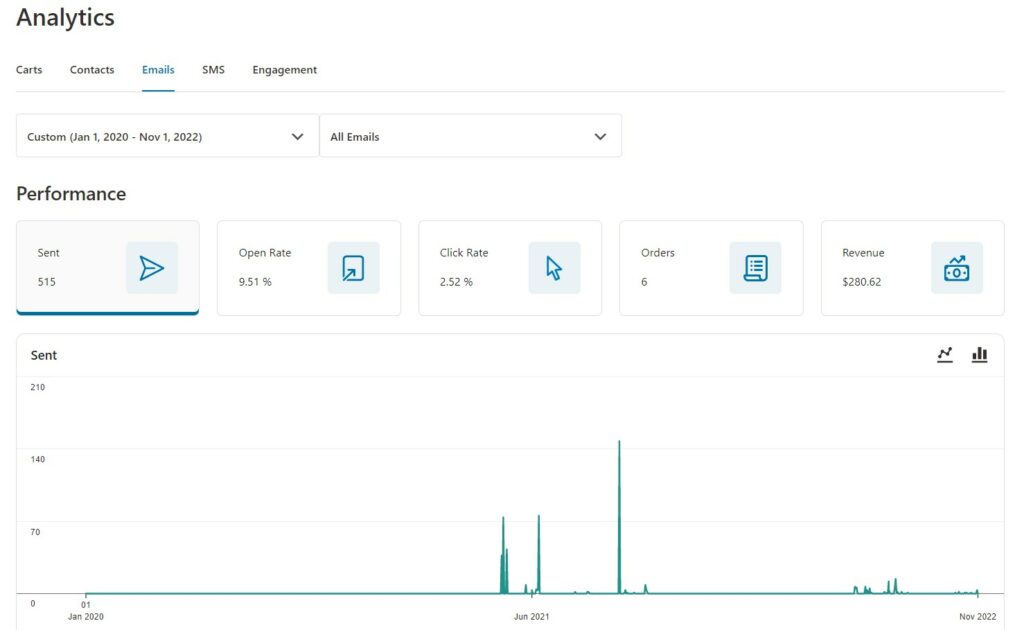Select the Sent label in its card
The height and width of the screenshot is (630, 1024).
point(48,253)
